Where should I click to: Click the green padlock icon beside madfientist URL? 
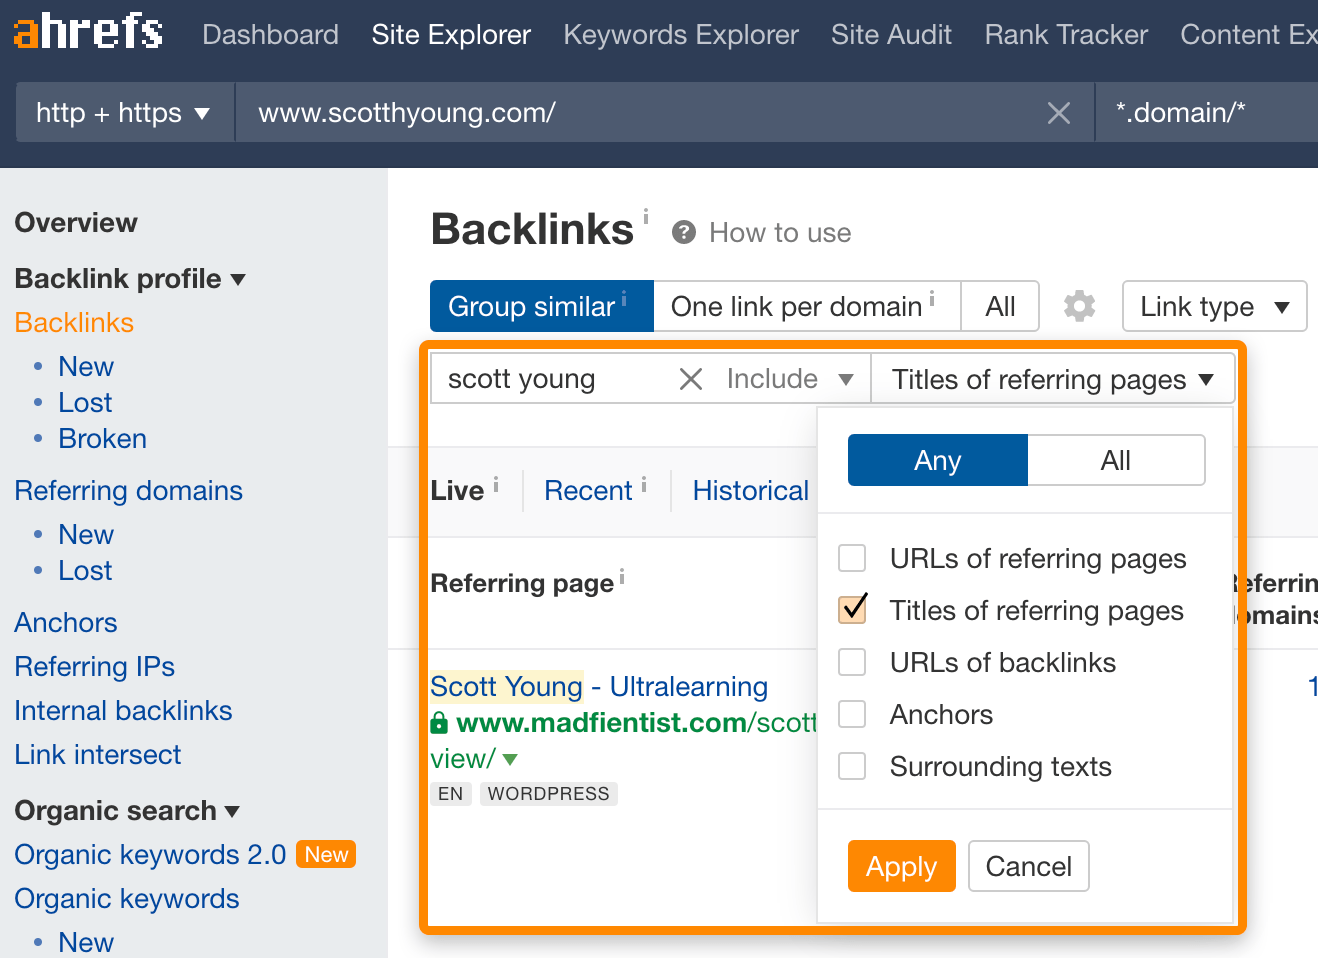439,723
